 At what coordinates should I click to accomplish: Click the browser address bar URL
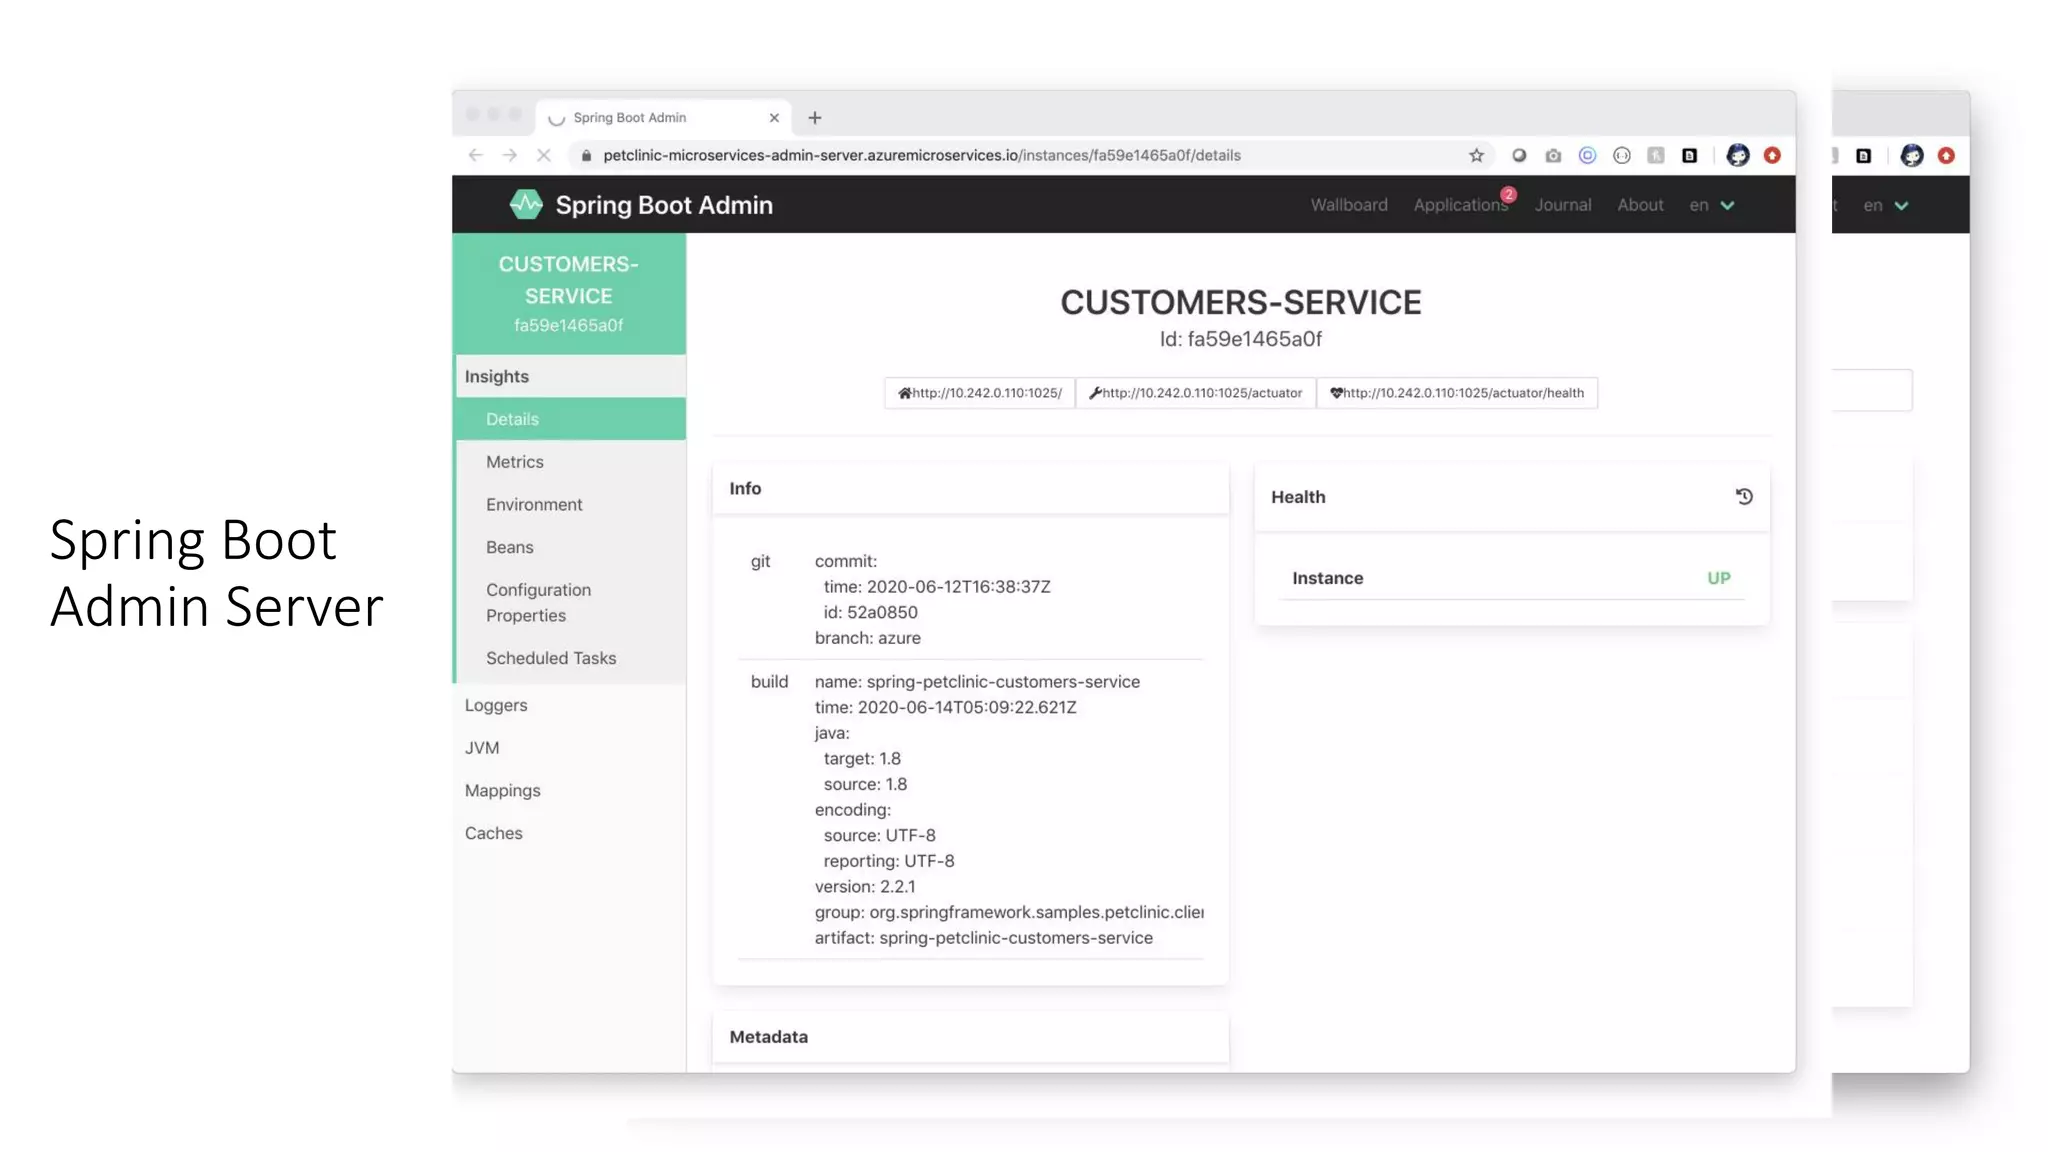pos(922,155)
